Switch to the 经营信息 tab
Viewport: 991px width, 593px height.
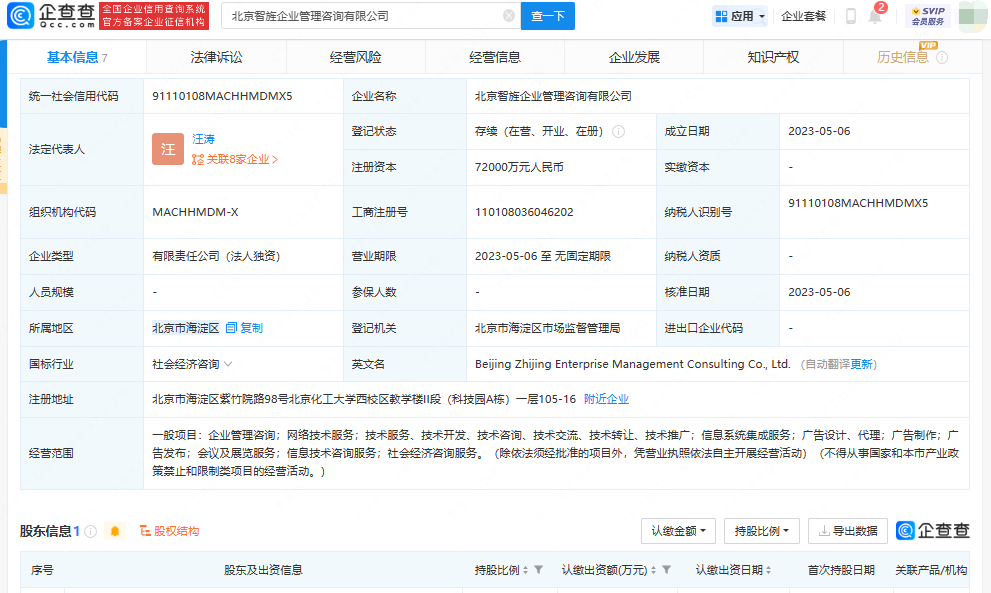495,58
